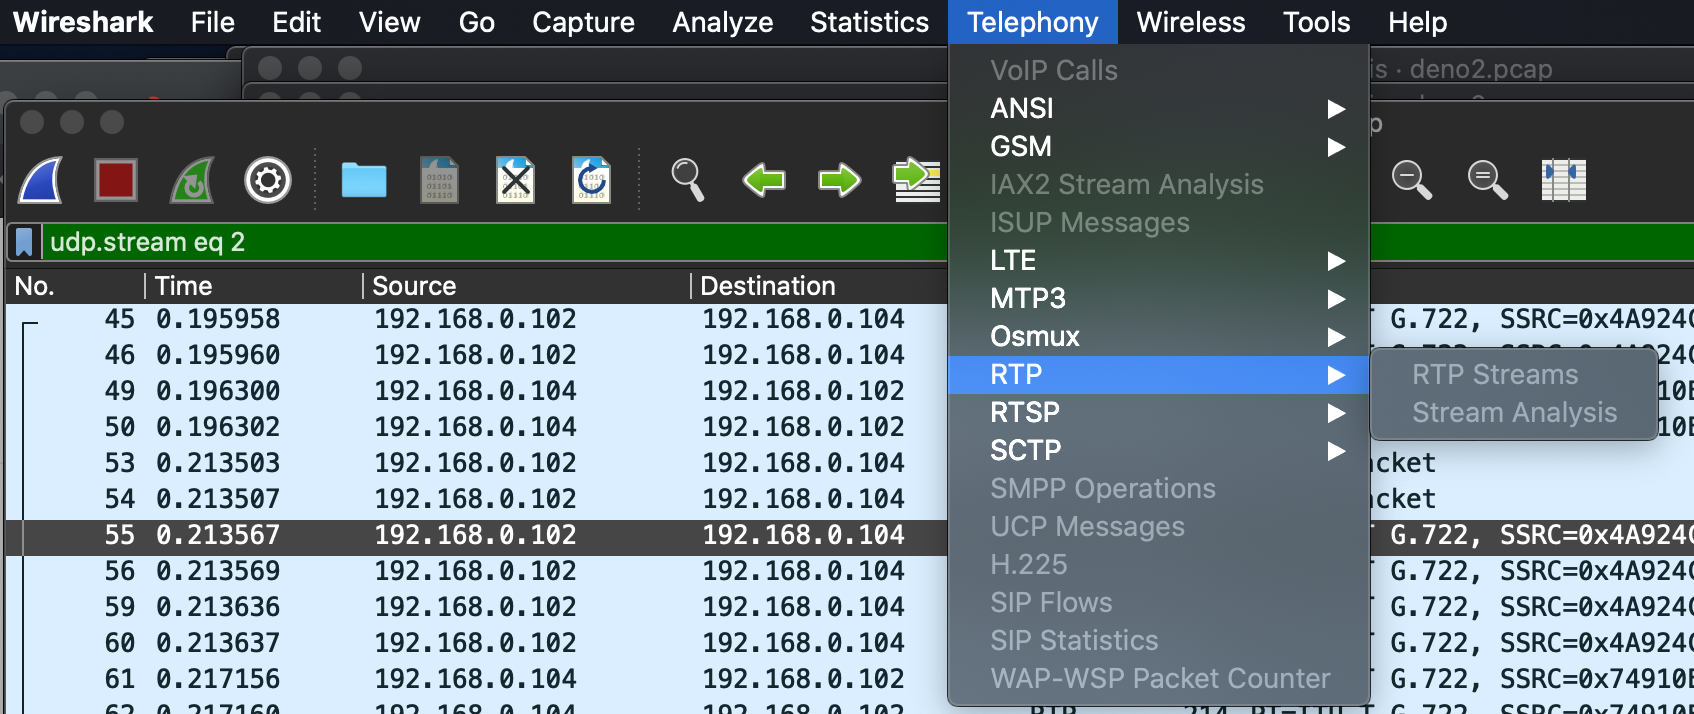Stop capturing packets with the red square
This screenshot has height=714, width=1694.
(116, 180)
